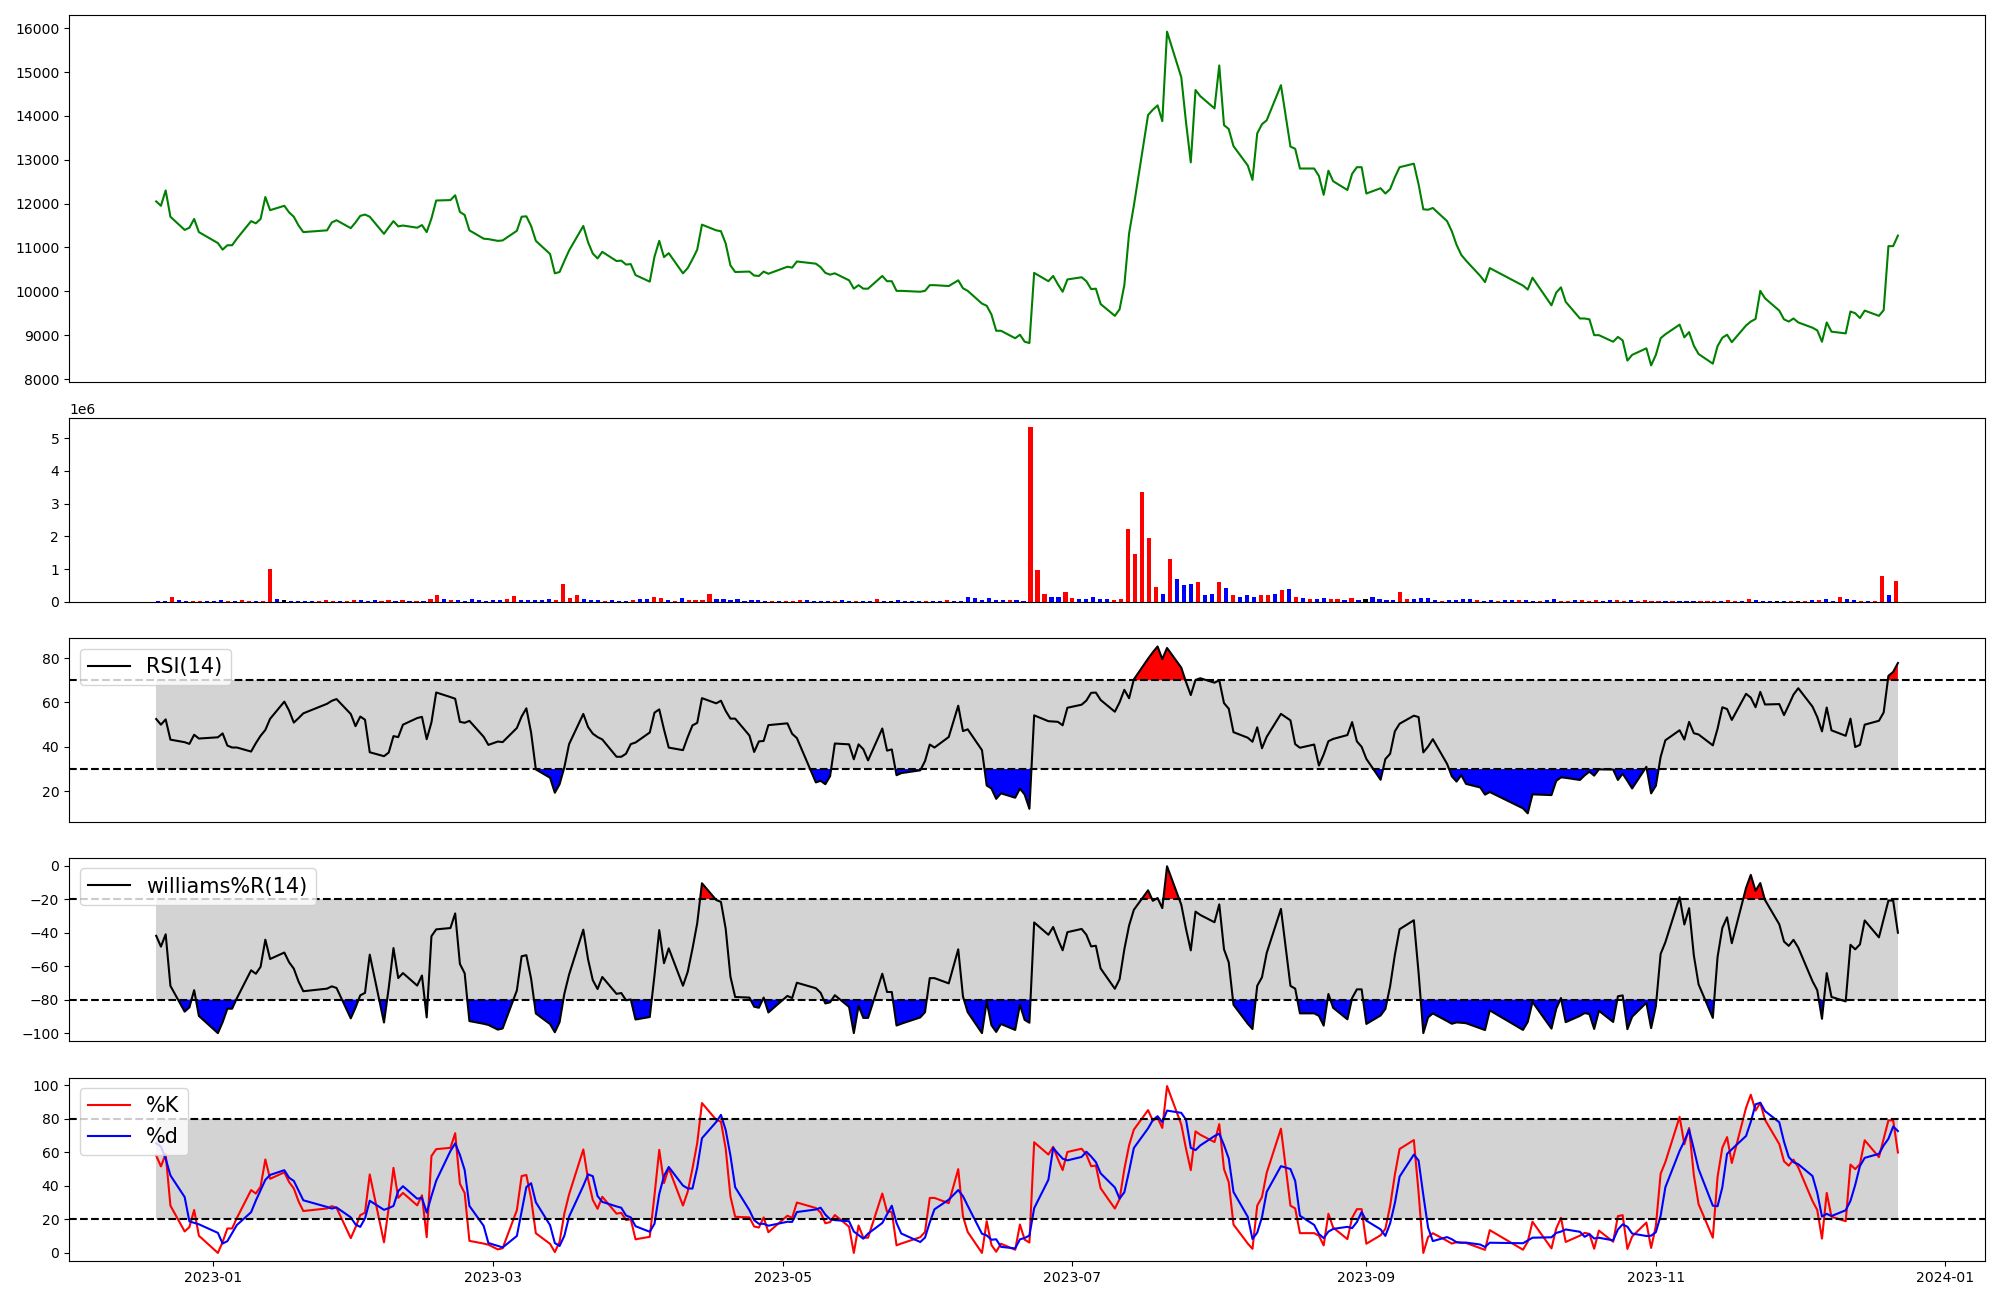Click the 16000 y-axis label on price chart
The image size is (2000, 1300).
[x=38, y=29]
